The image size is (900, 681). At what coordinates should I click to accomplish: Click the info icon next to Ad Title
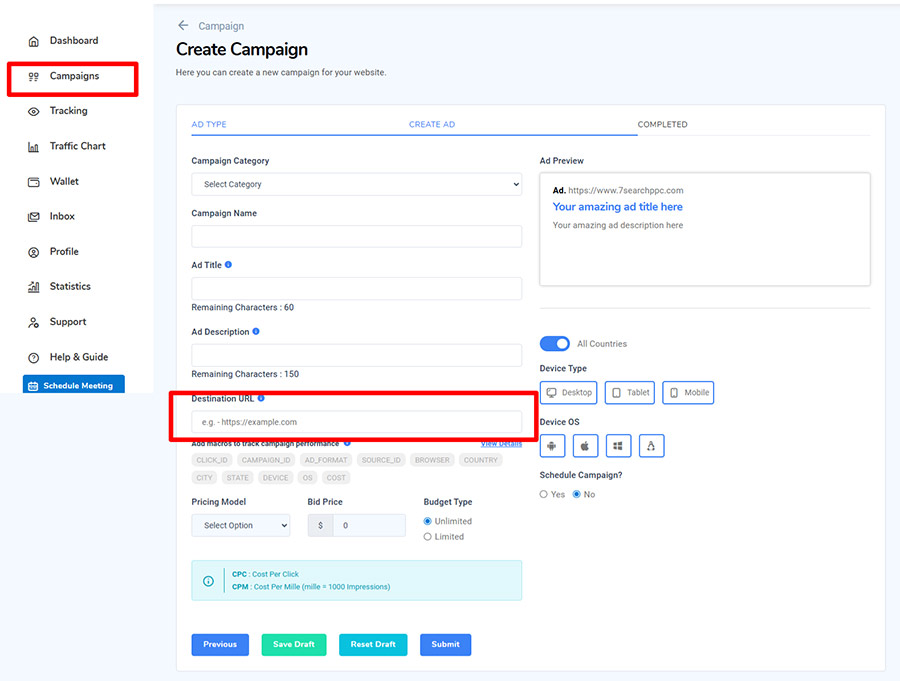[229, 265]
